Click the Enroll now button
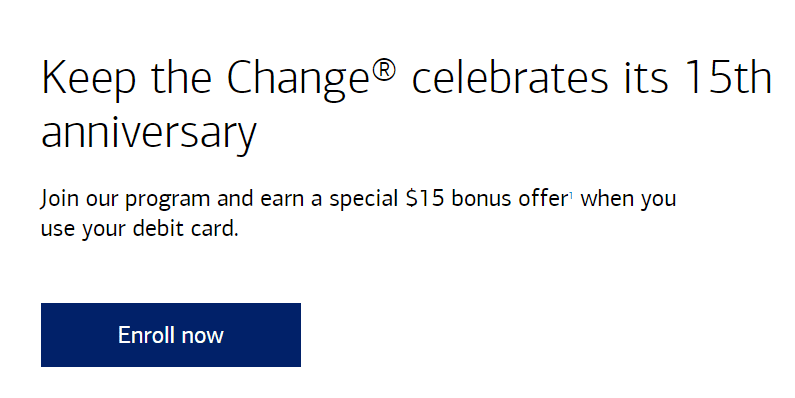This screenshot has height=398, width=795. coord(171,335)
